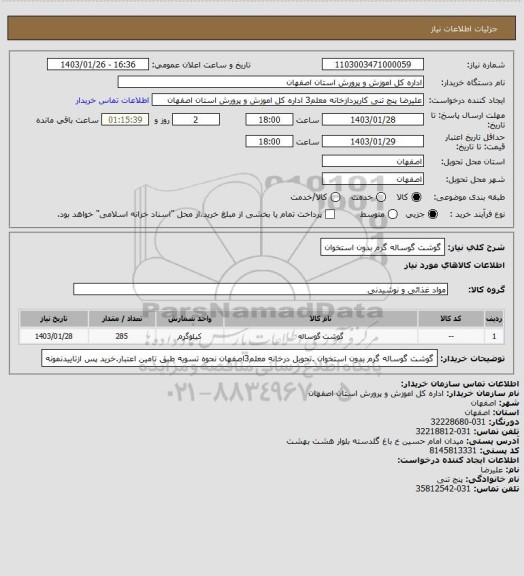Click the fax number 32228680-031
524x576 pixels.
click(x=458, y=422)
